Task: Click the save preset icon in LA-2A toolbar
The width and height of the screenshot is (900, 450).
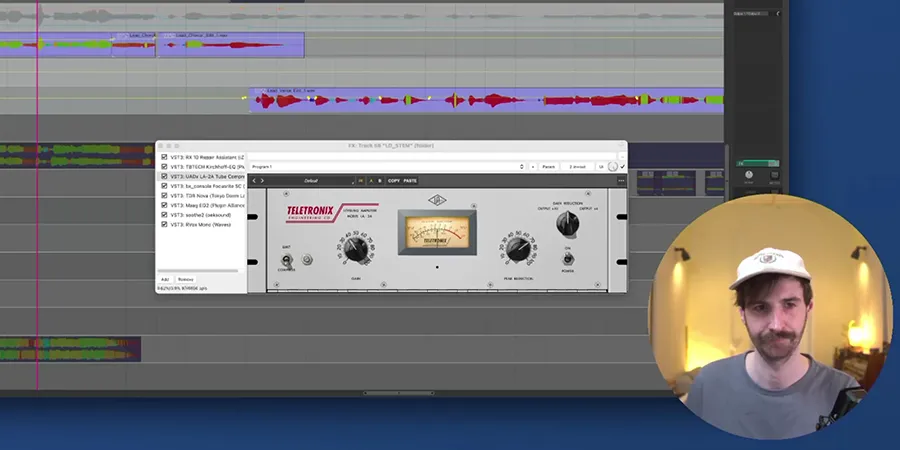Action: click(x=361, y=181)
